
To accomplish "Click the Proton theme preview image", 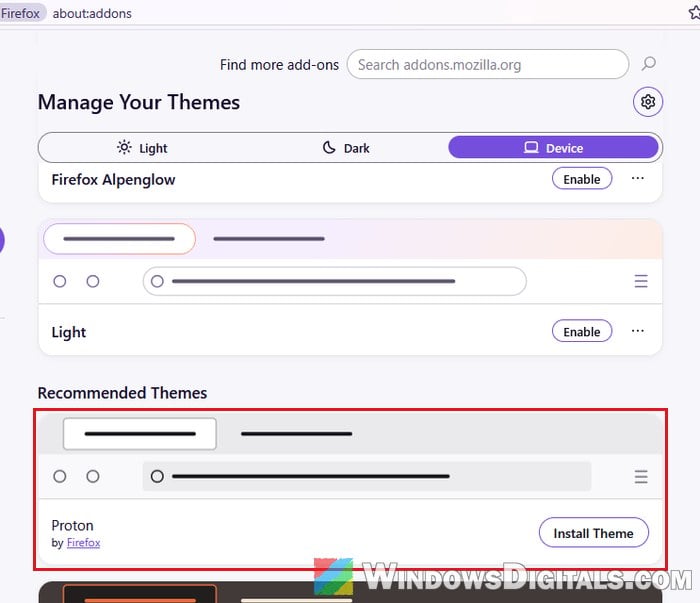I will pyautogui.click(x=350, y=456).
